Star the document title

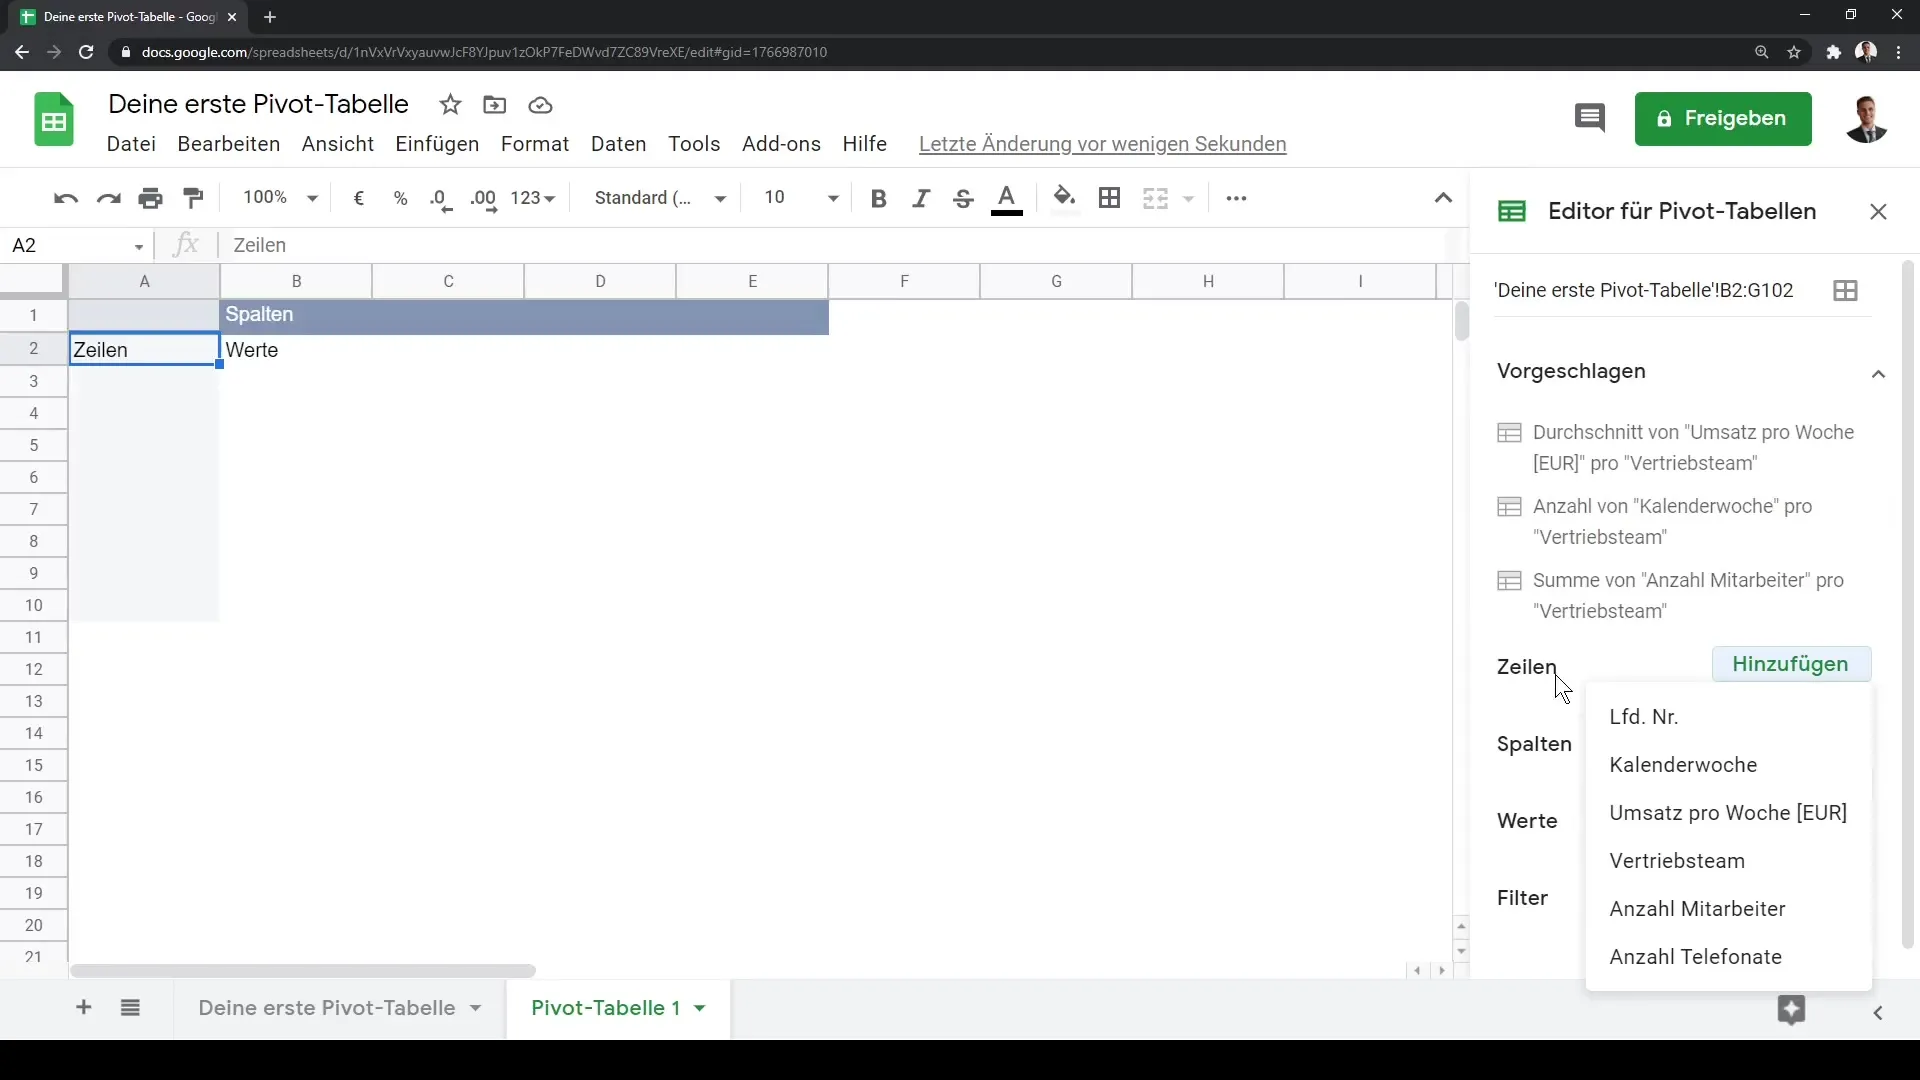point(451,105)
